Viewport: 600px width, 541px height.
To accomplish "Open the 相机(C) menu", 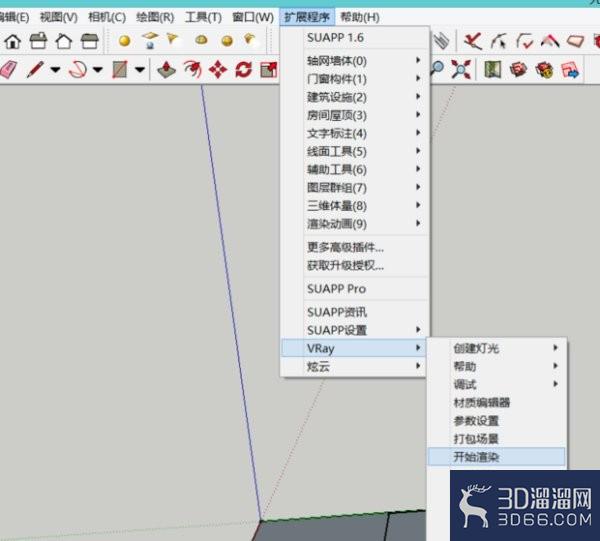I will [x=107, y=17].
